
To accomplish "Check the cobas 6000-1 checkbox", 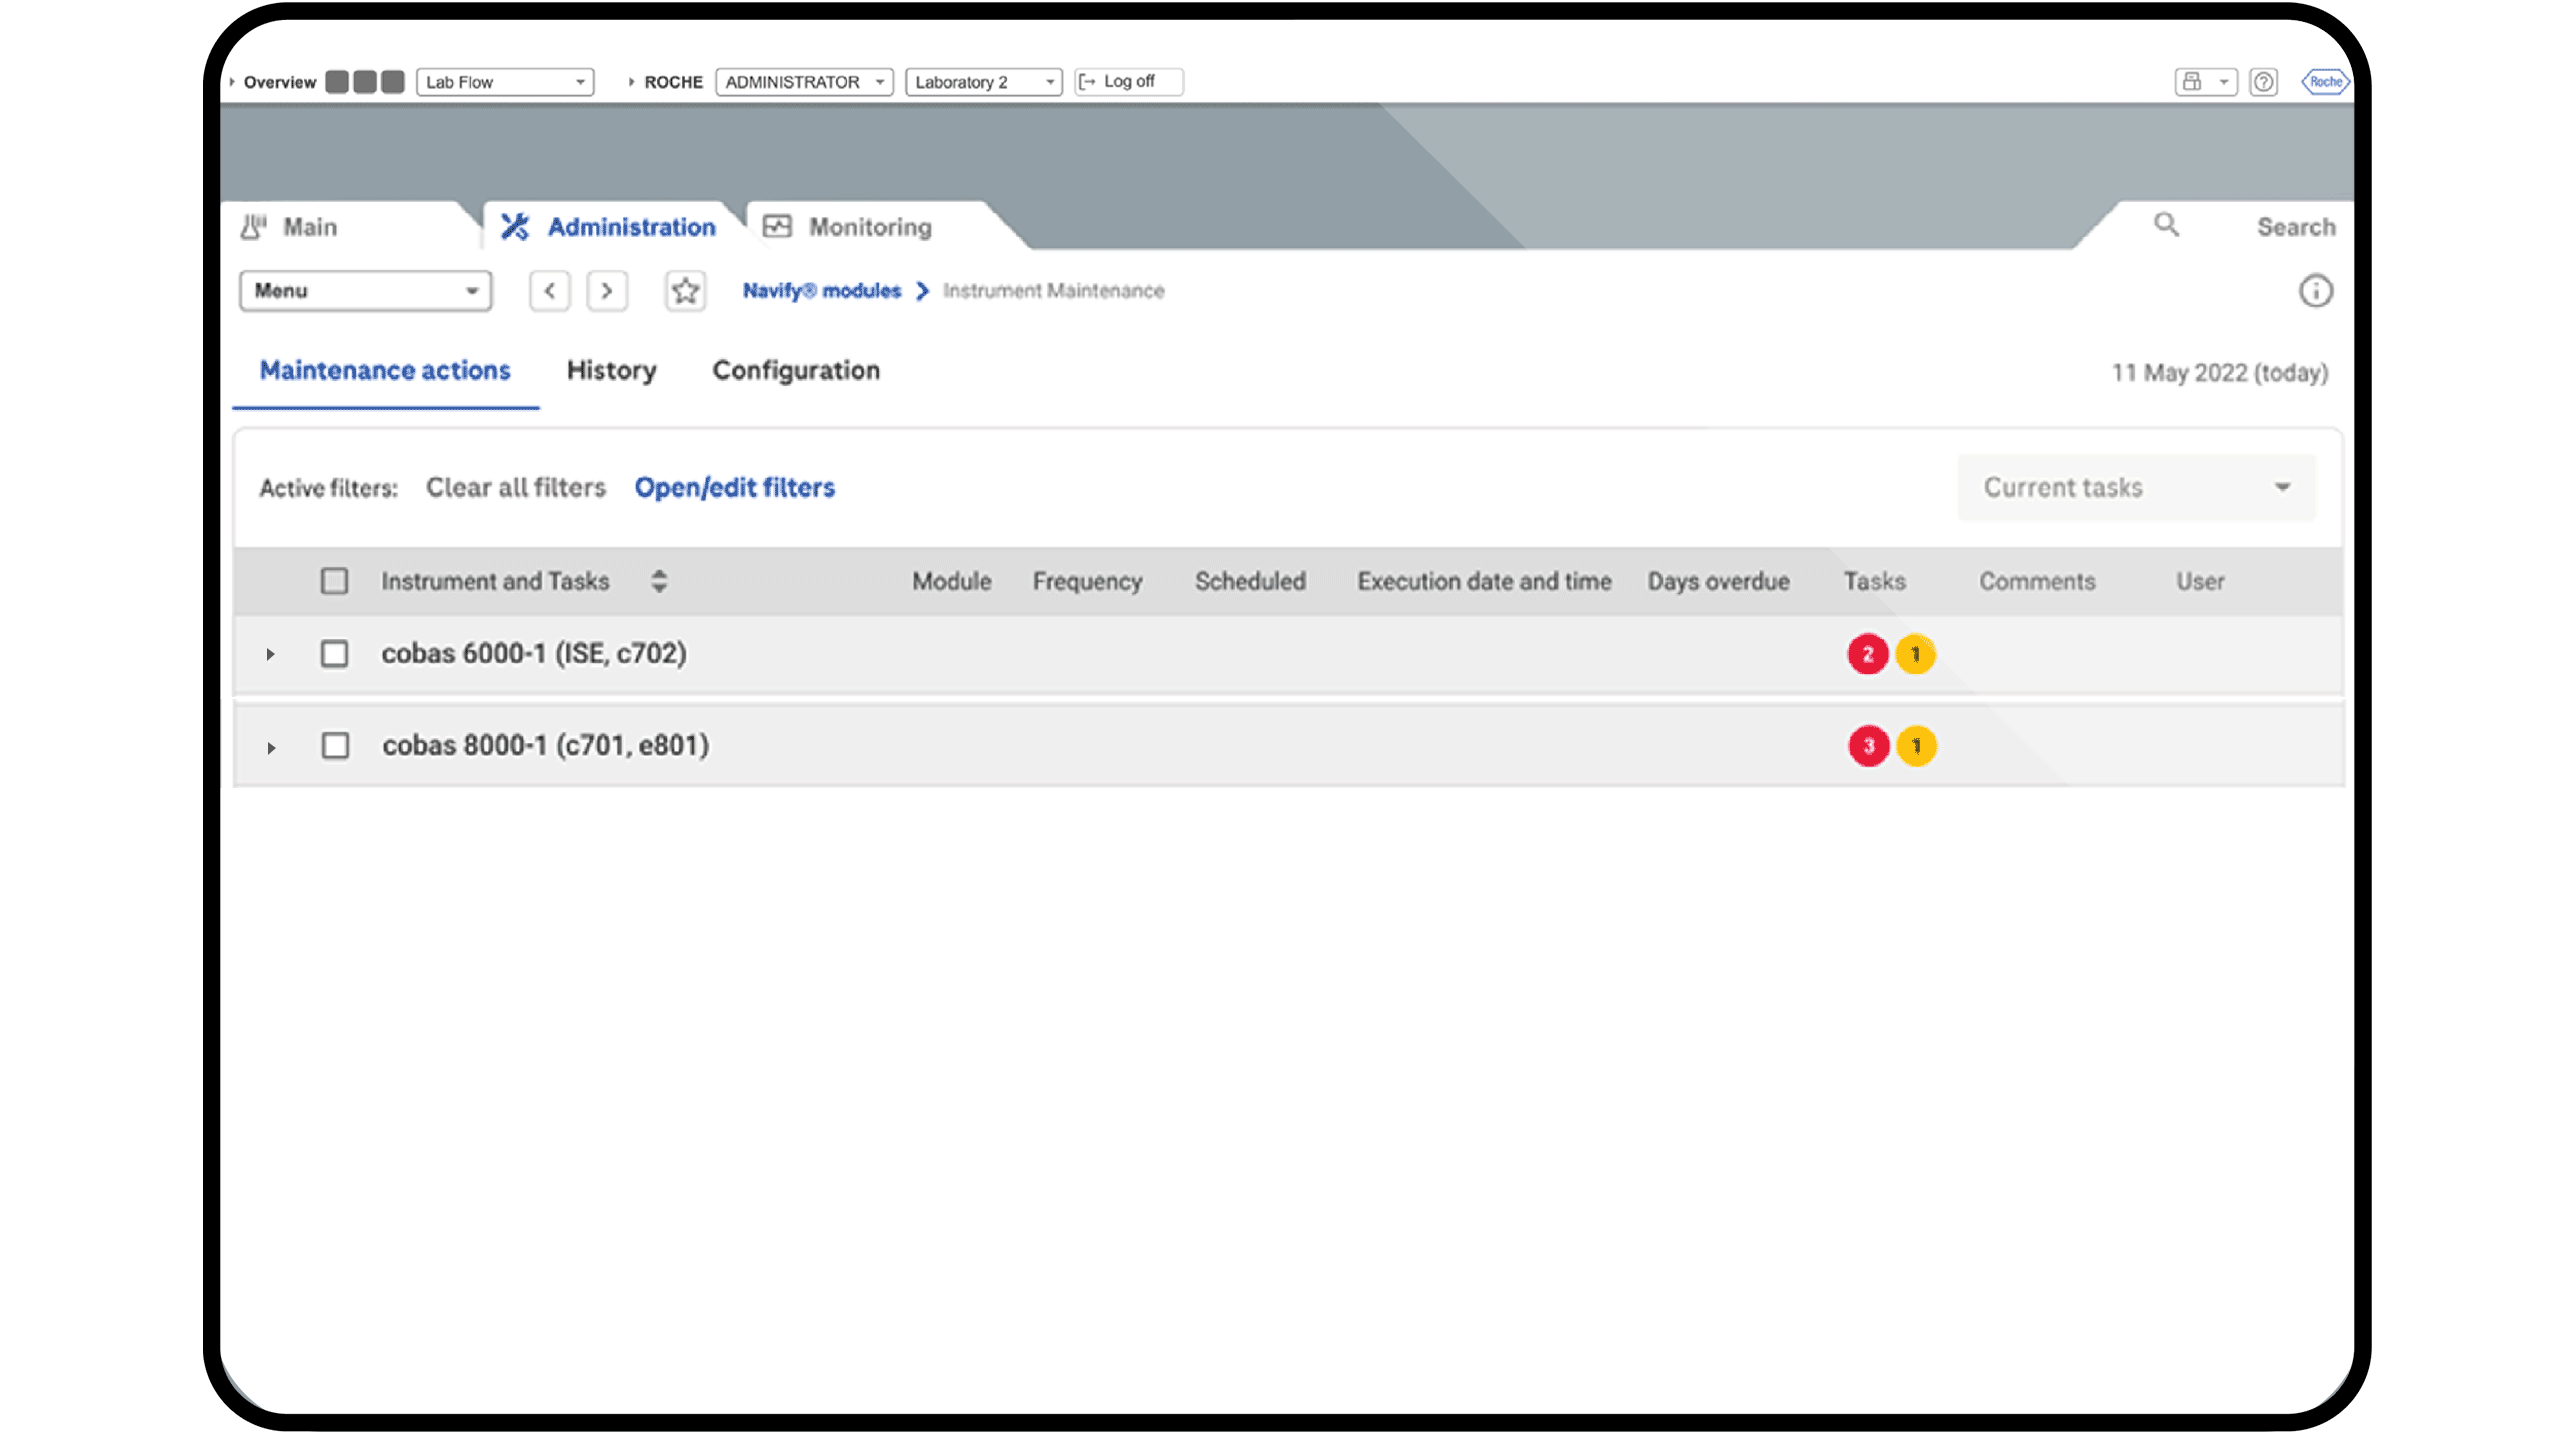I will point(334,654).
